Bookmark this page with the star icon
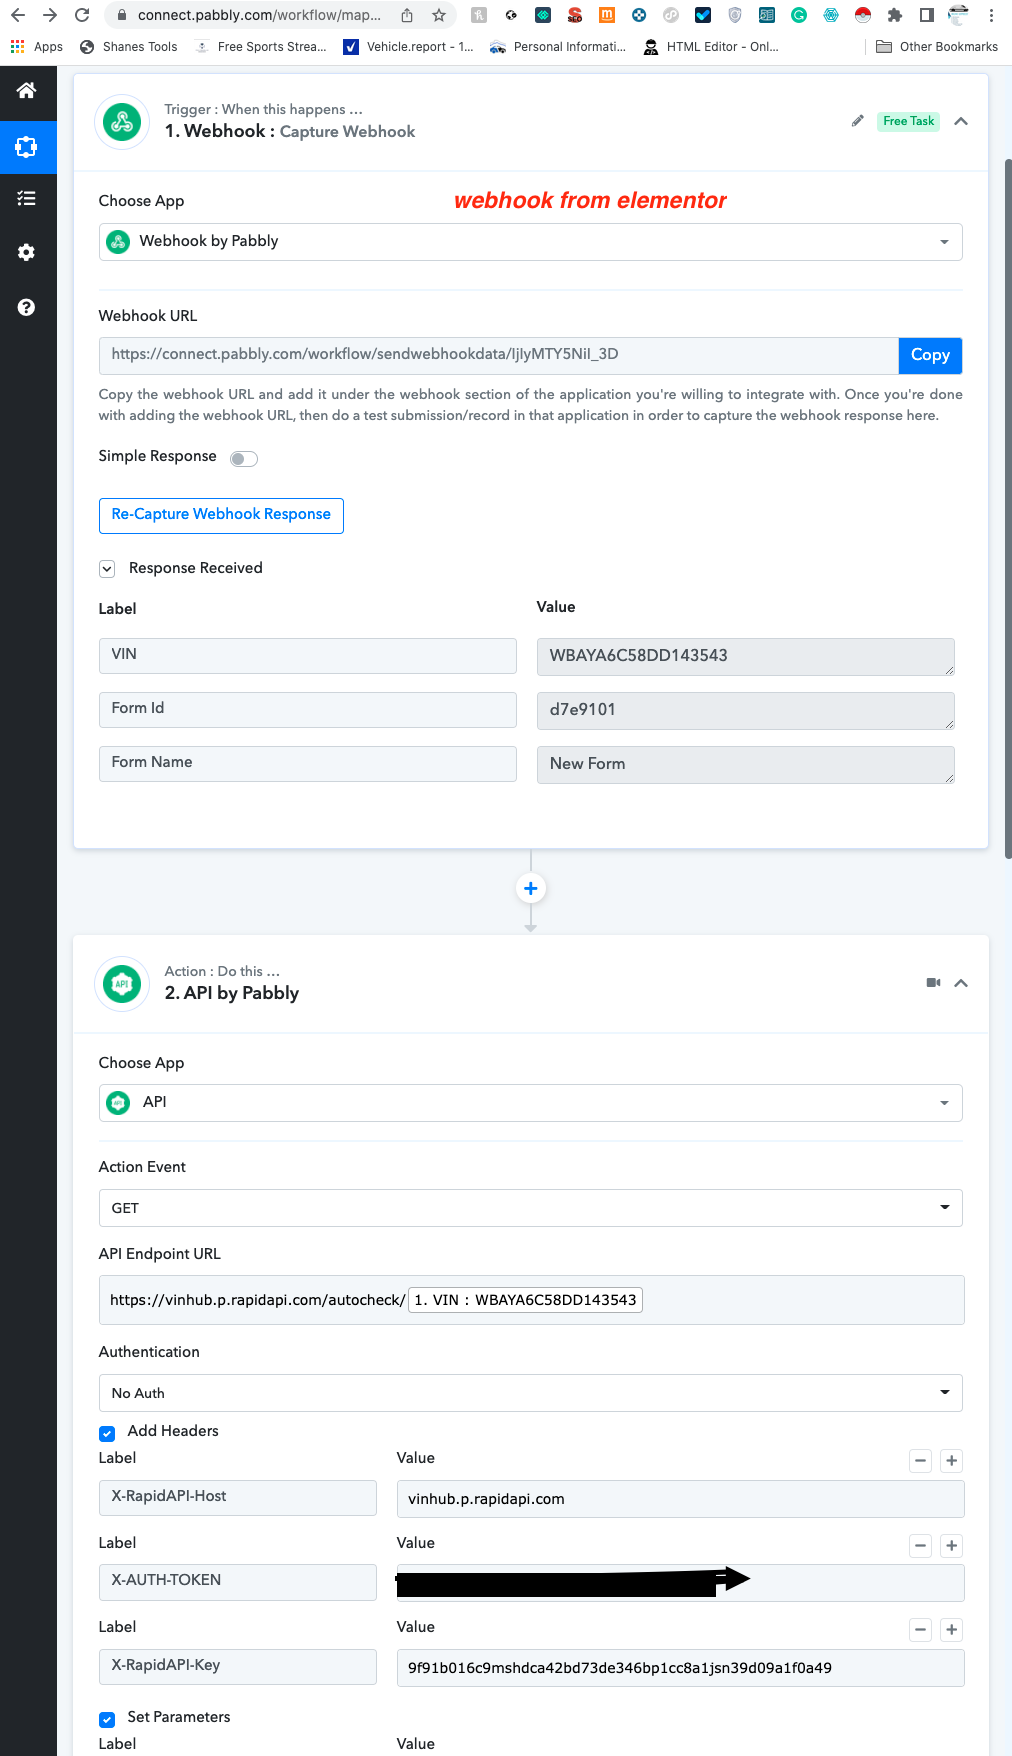Screen dimensions: 1012x1756 click(439, 15)
